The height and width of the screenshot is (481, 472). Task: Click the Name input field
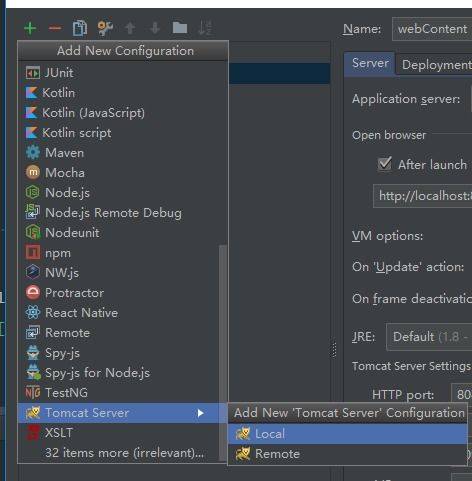432,29
